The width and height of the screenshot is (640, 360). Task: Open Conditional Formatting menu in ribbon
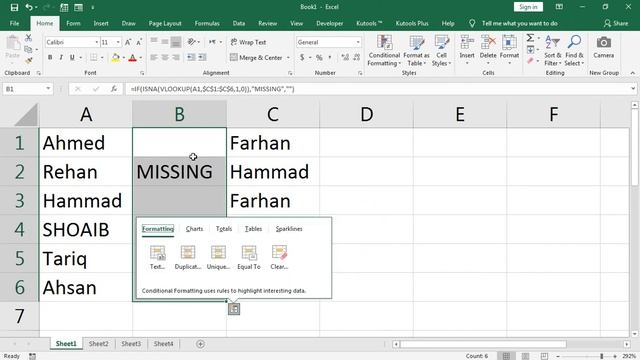click(x=384, y=51)
